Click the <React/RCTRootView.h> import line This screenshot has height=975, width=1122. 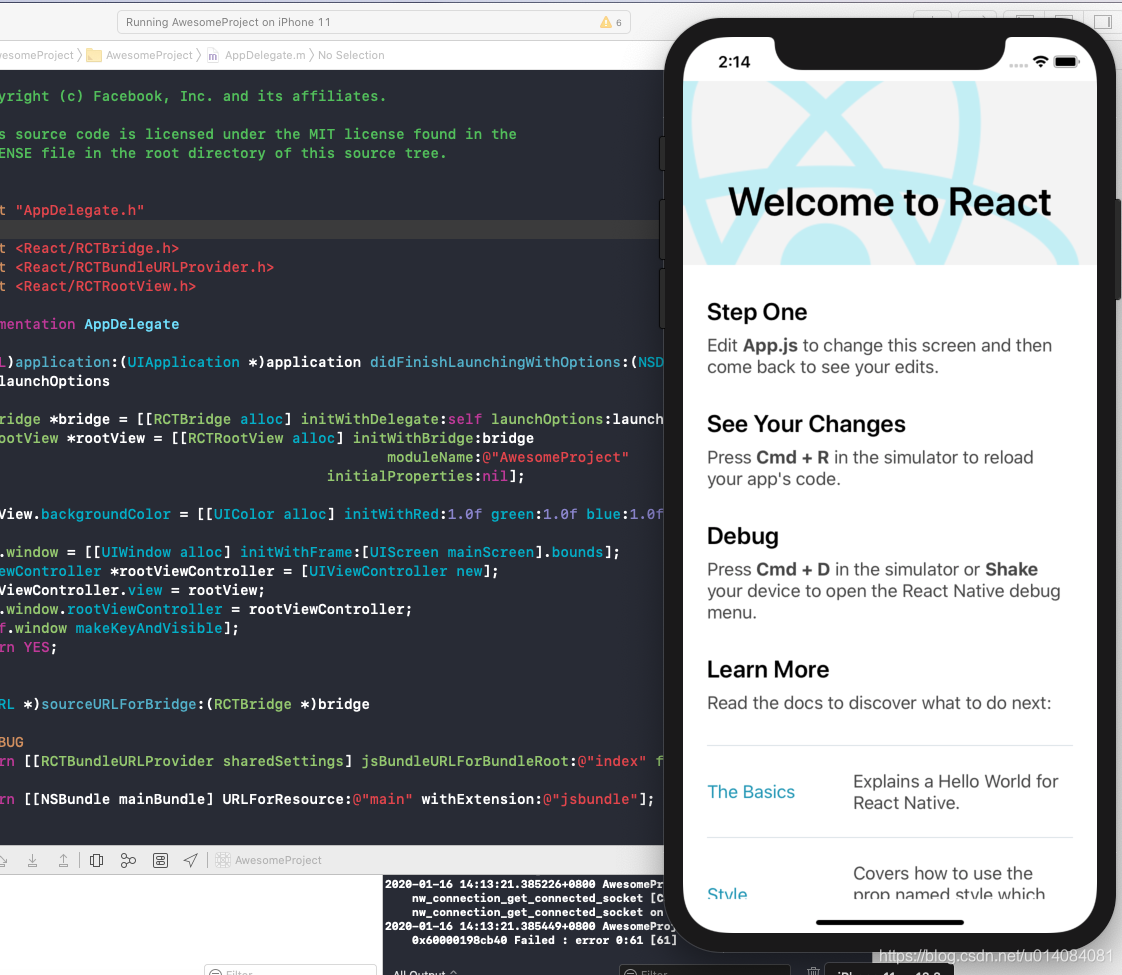pos(105,286)
